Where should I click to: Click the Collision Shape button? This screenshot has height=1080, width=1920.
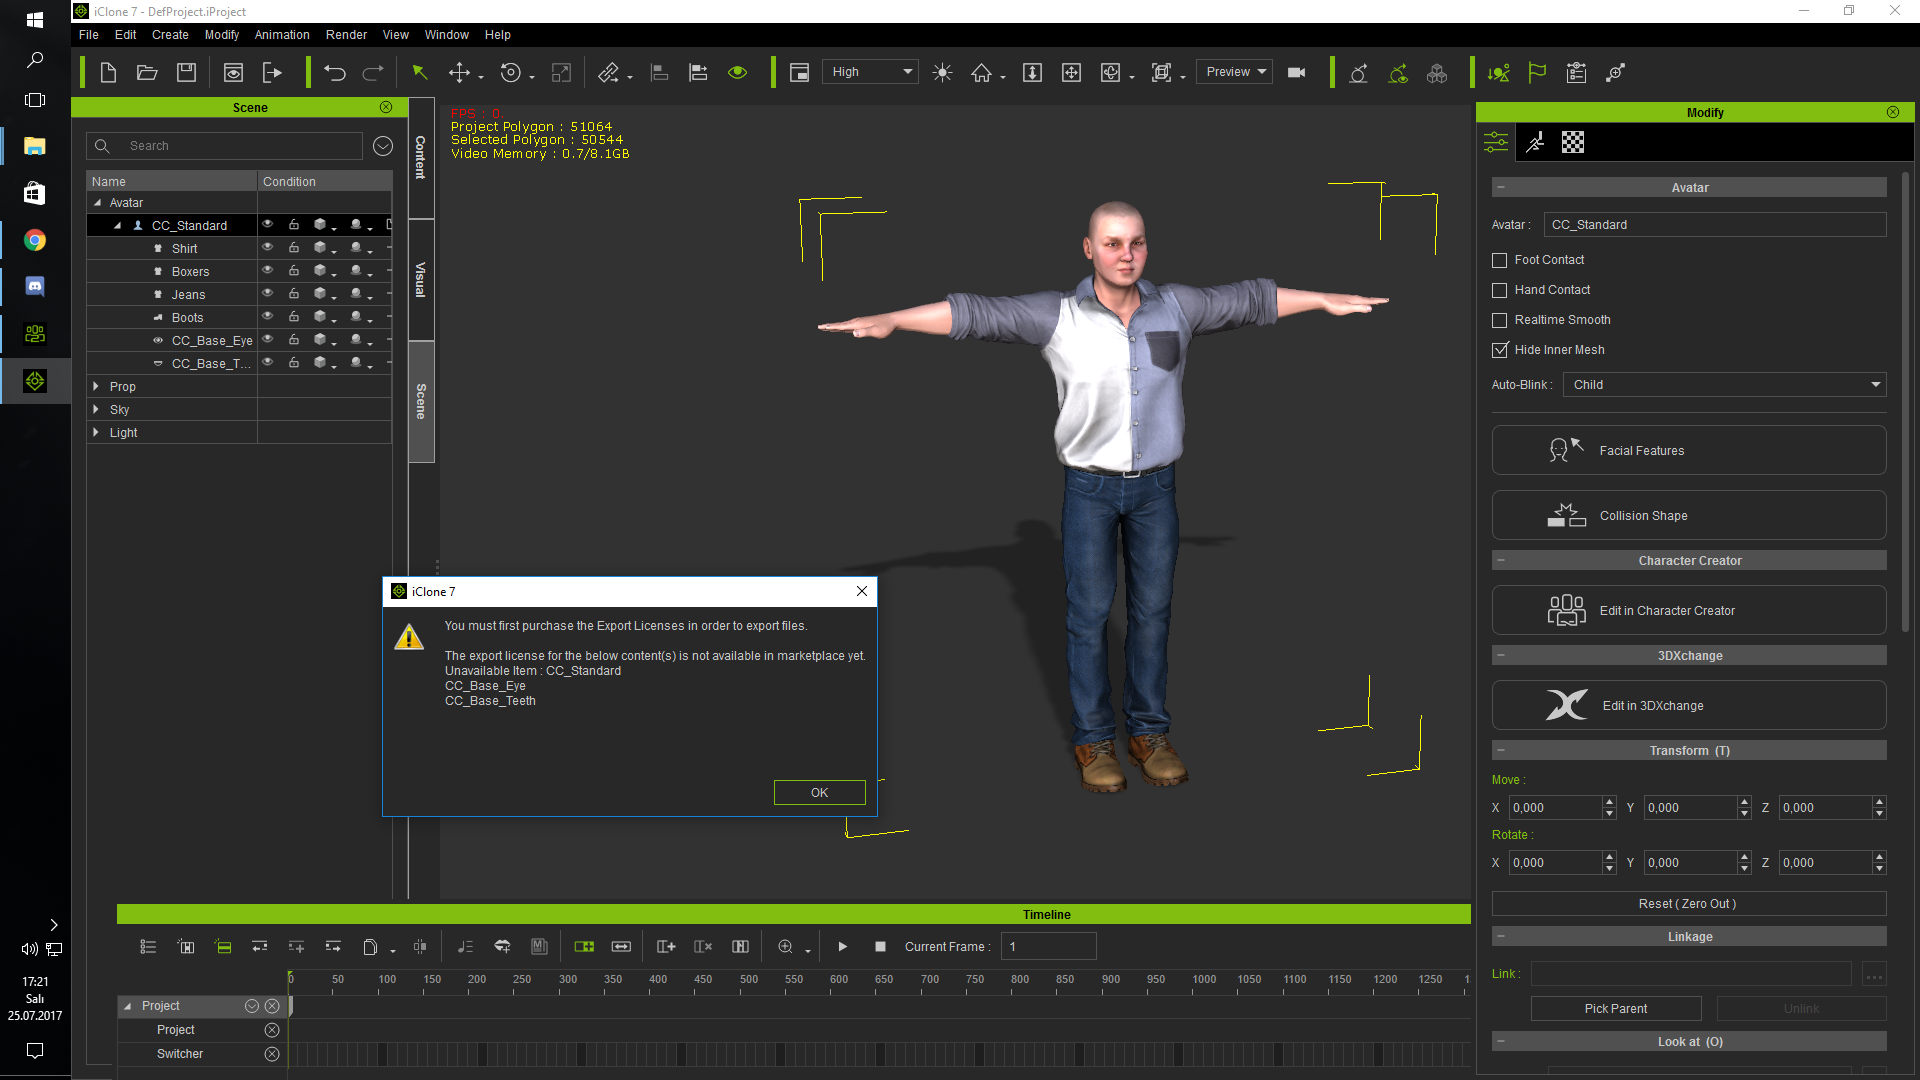[x=1689, y=516]
